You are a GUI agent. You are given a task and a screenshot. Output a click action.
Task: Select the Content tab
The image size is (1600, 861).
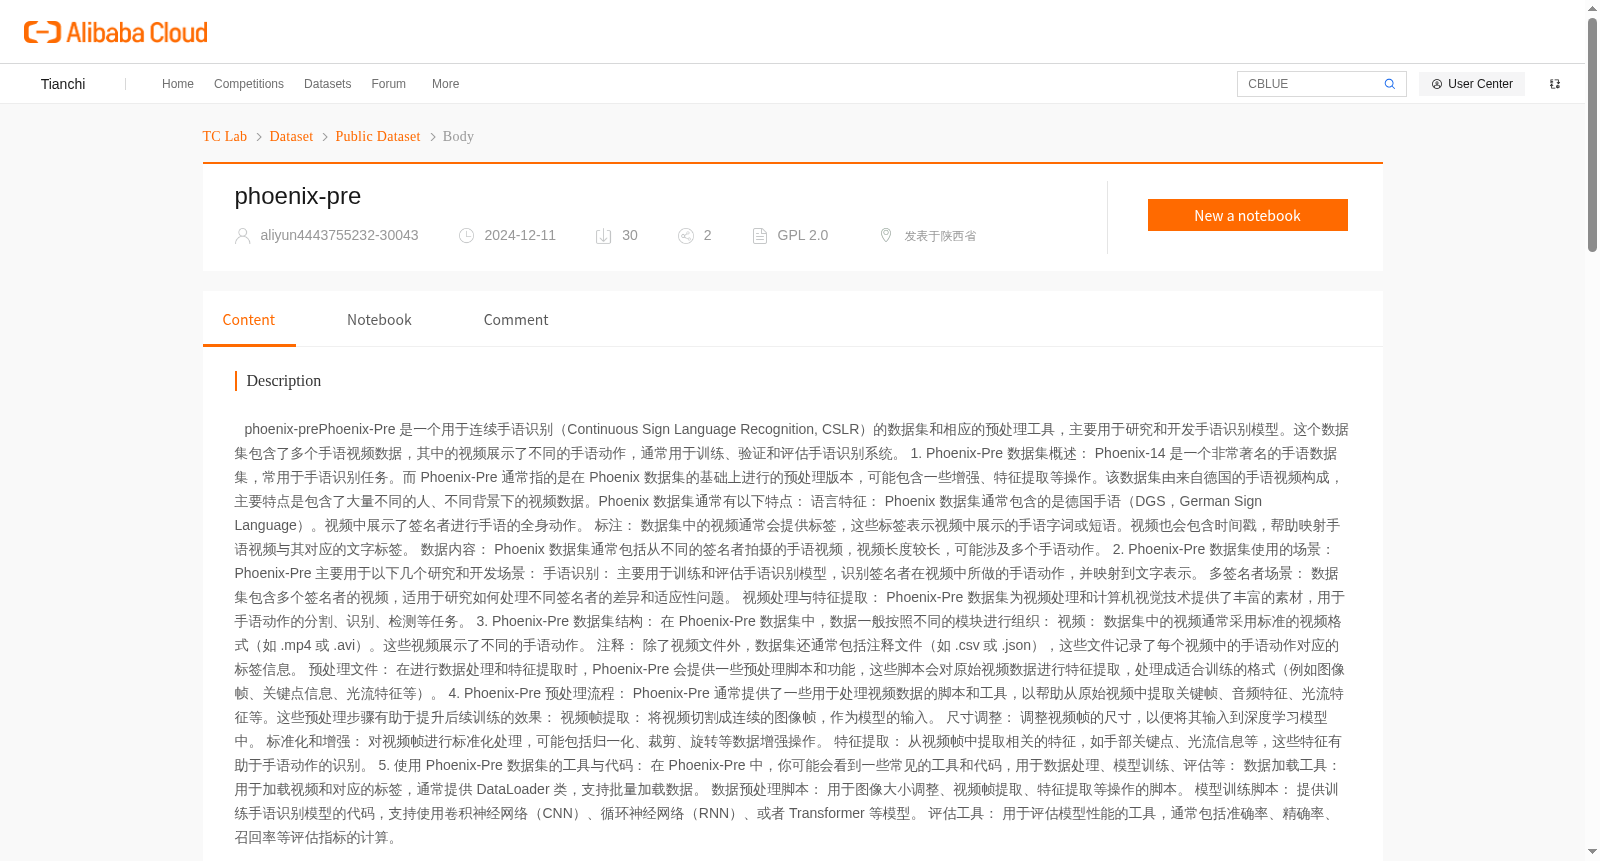tap(249, 320)
